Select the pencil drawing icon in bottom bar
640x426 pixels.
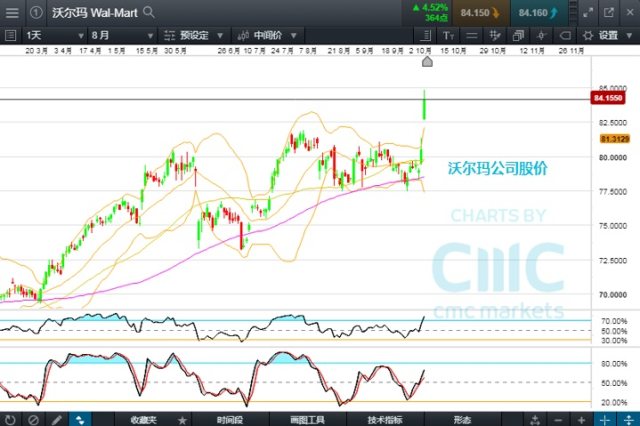(x=57, y=419)
